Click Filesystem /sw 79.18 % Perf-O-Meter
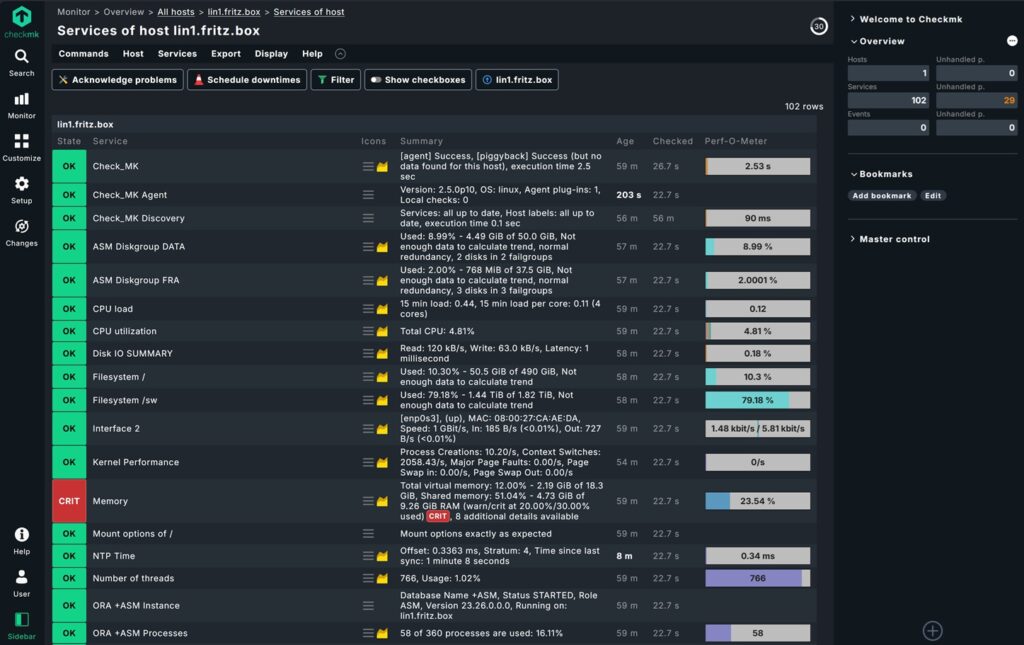1024x645 pixels. pos(758,400)
